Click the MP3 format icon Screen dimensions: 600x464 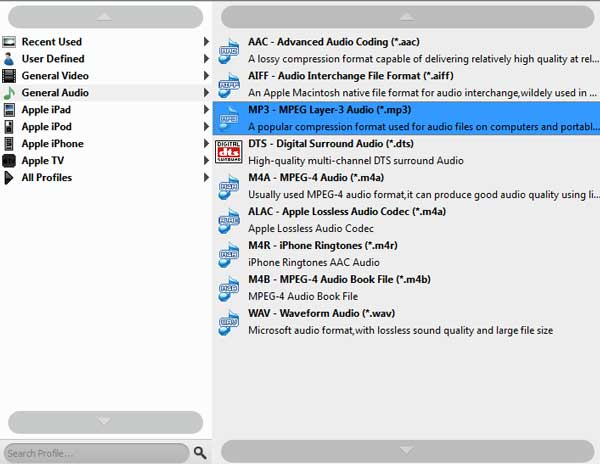[228, 118]
